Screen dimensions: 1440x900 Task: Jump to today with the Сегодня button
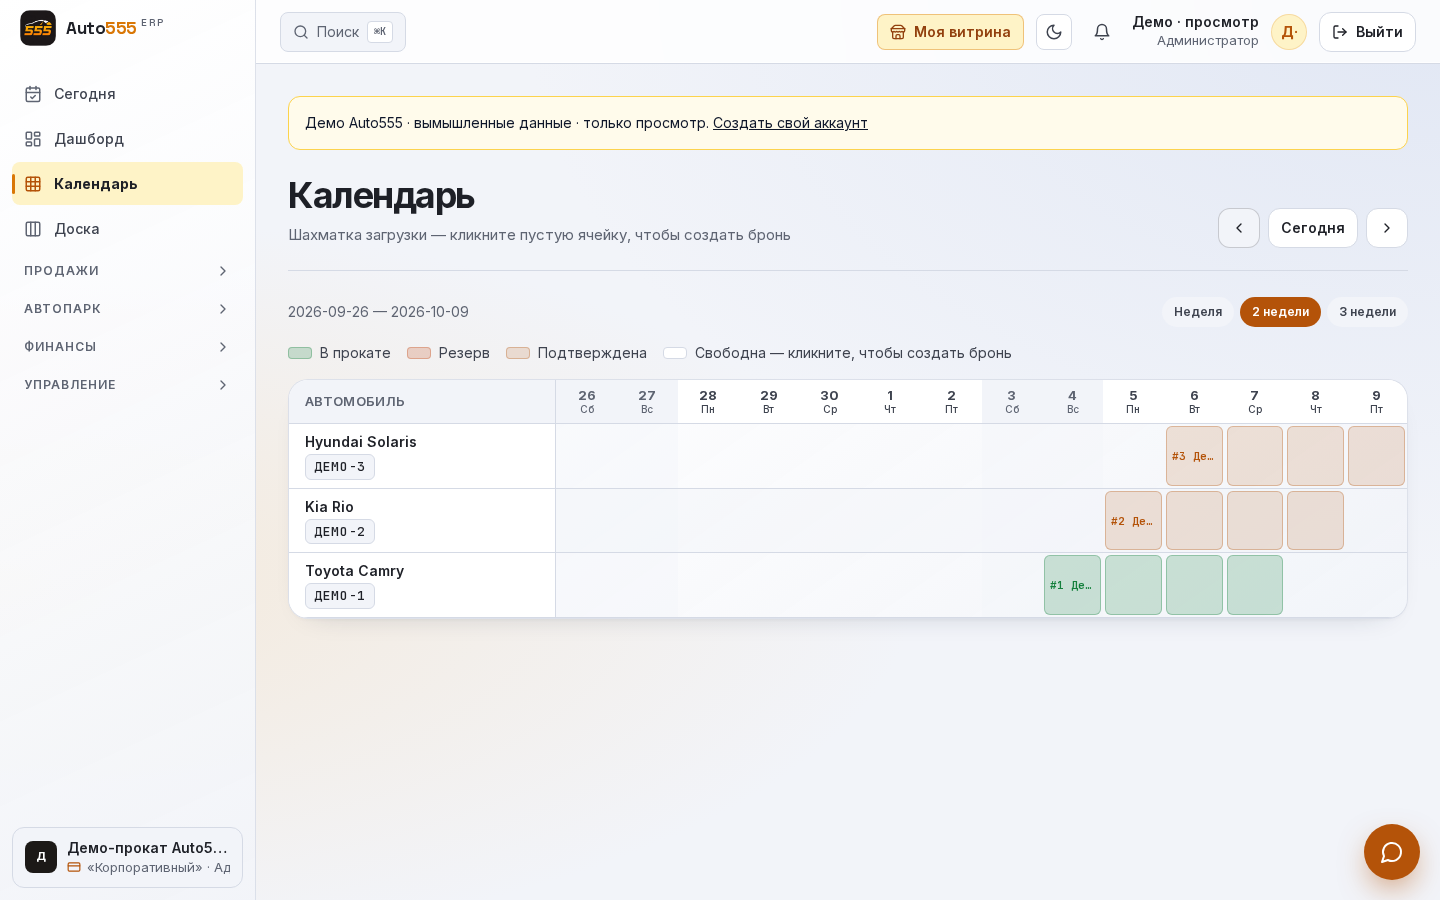1313,228
